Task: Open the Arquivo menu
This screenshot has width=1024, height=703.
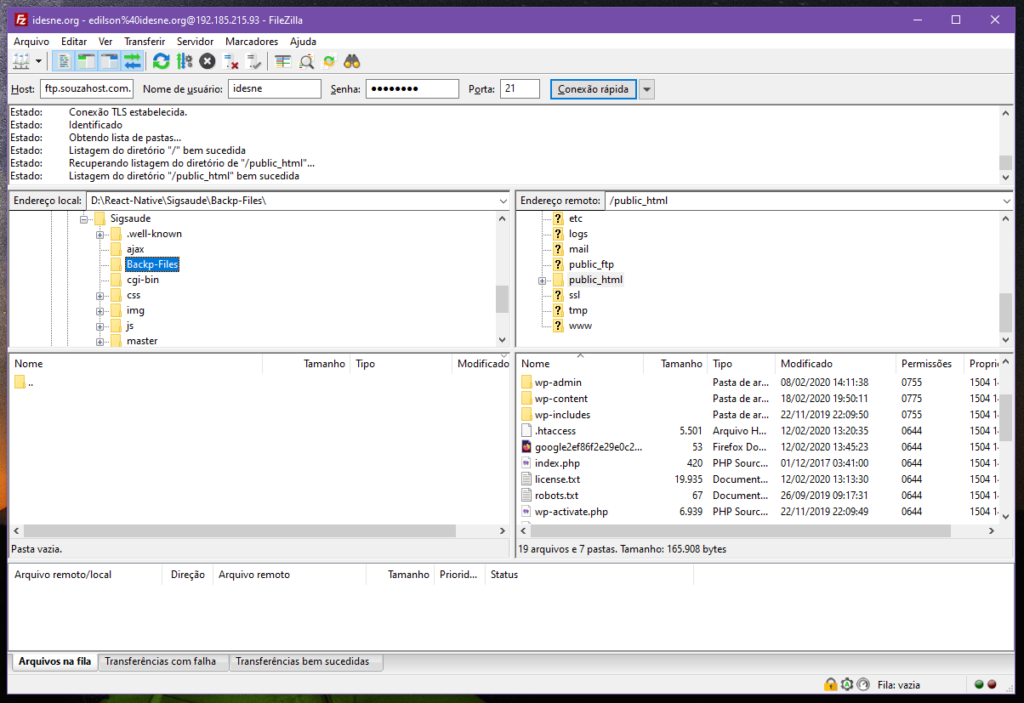Action: [31, 41]
